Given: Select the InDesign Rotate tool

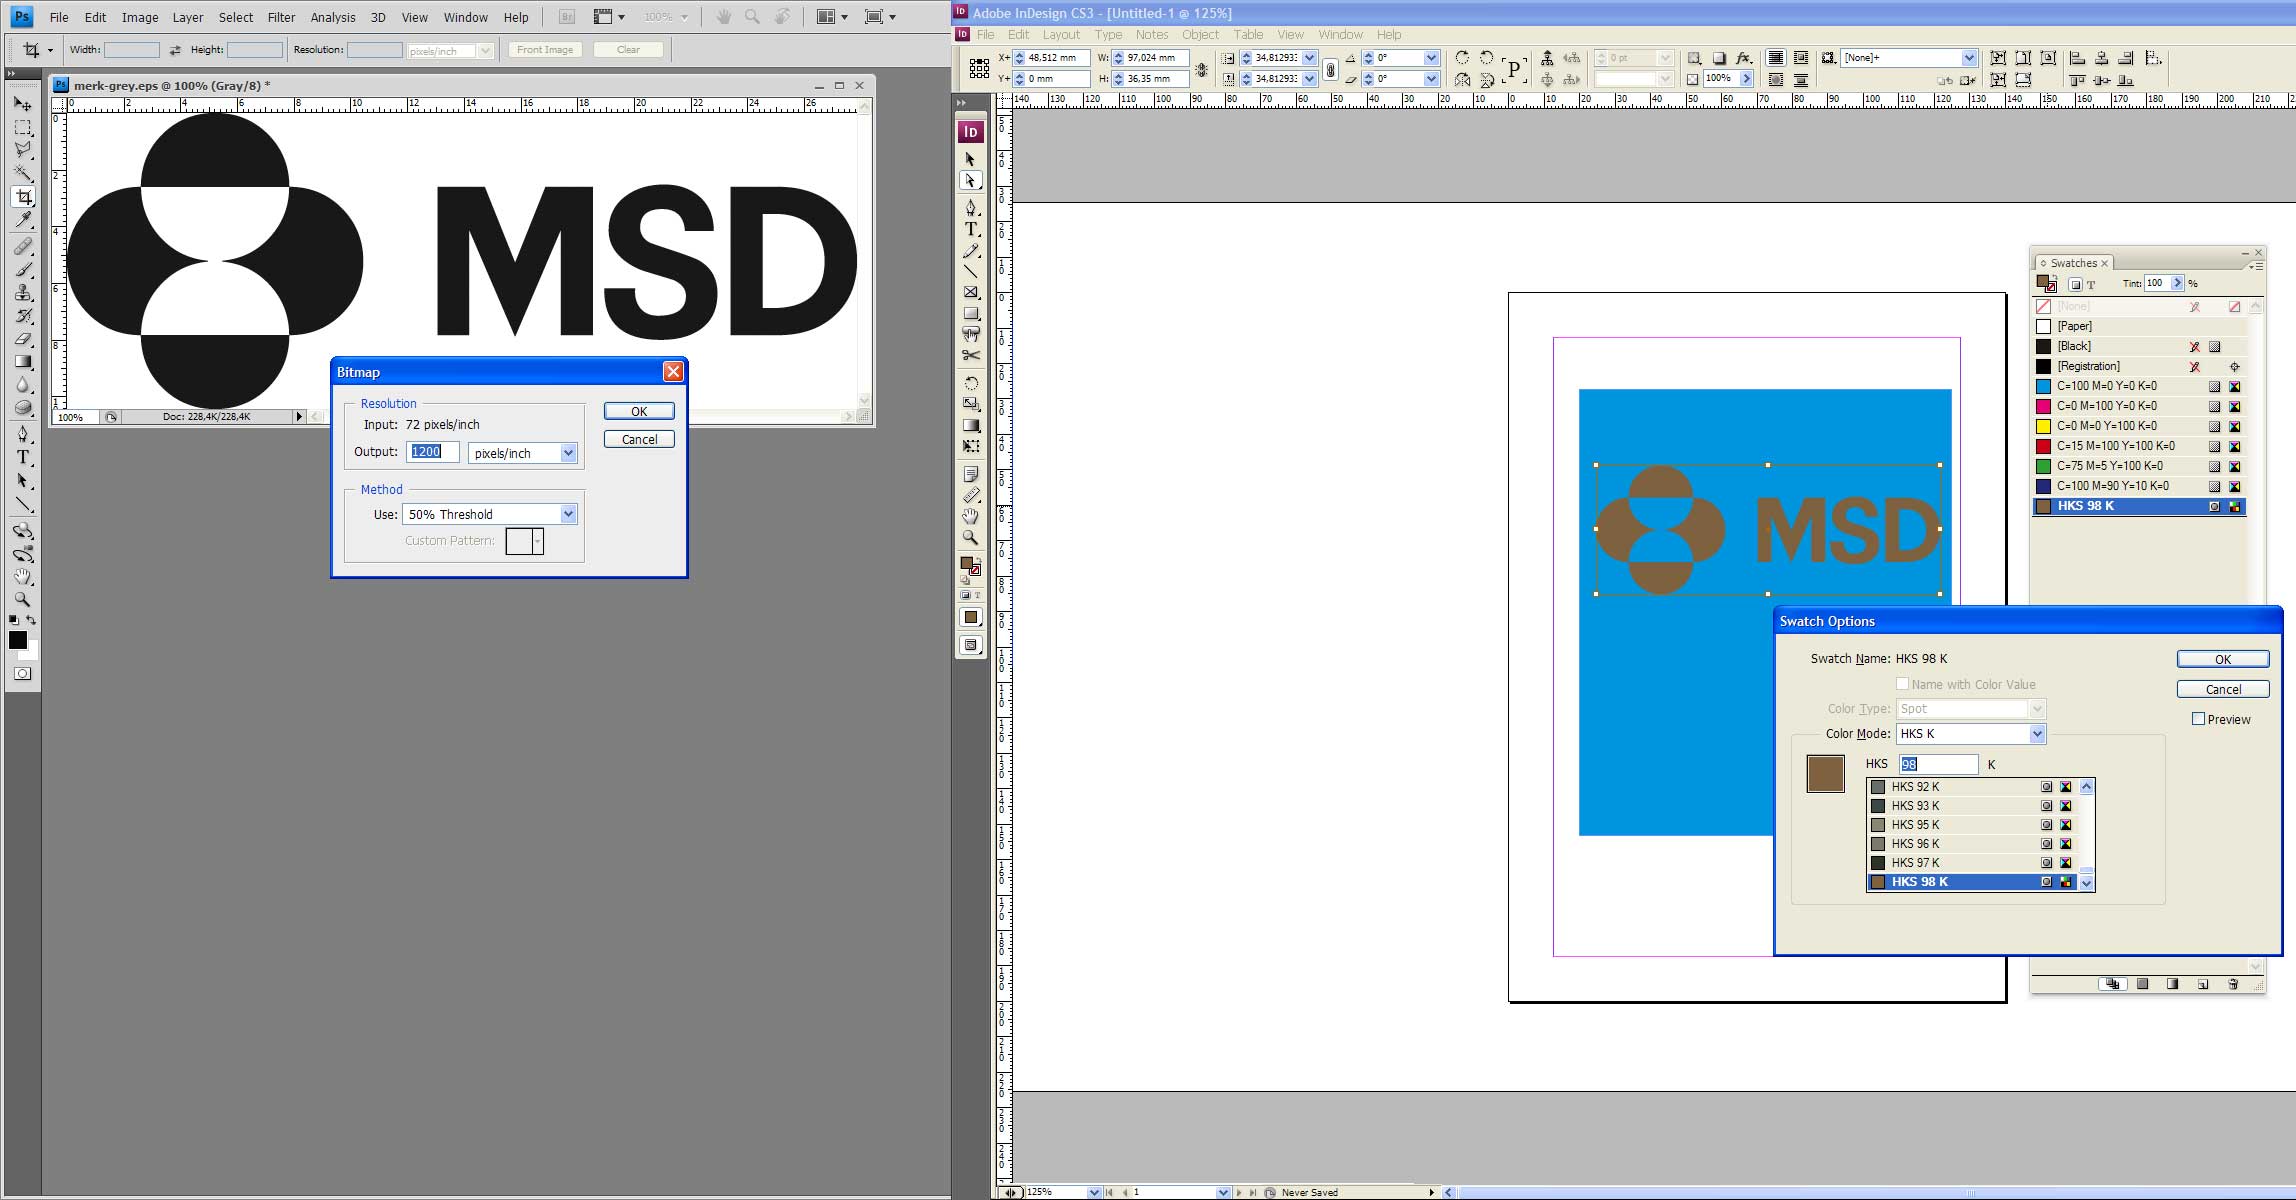Looking at the screenshot, I should 970,383.
